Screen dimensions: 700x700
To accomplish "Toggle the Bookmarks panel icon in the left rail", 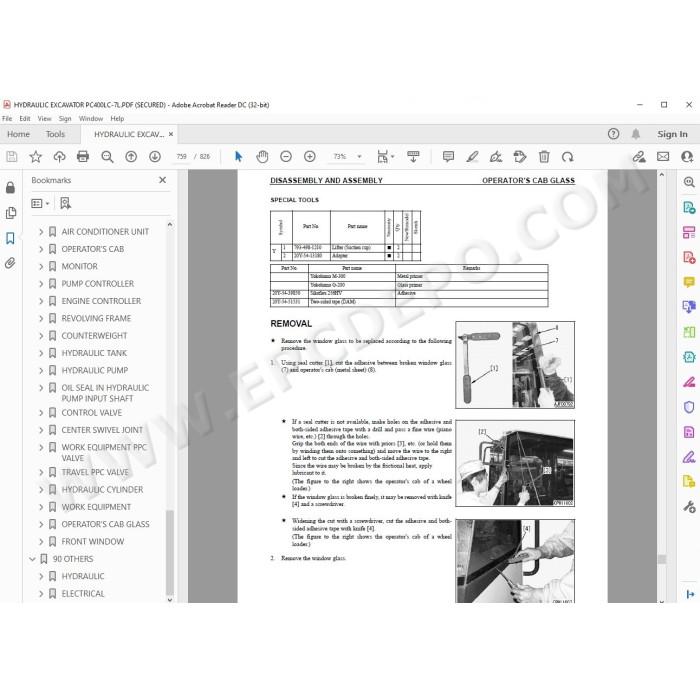I will [x=10, y=238].
